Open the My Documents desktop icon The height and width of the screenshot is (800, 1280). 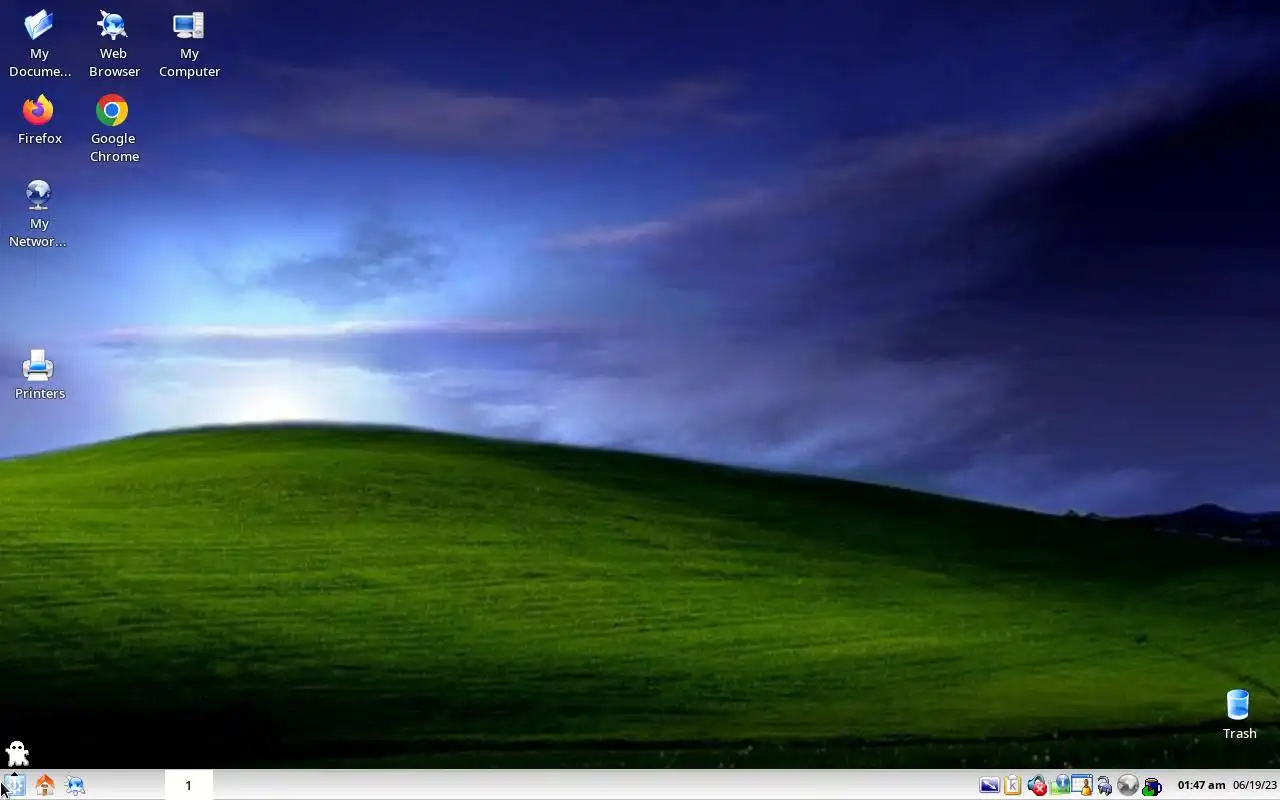39,44
